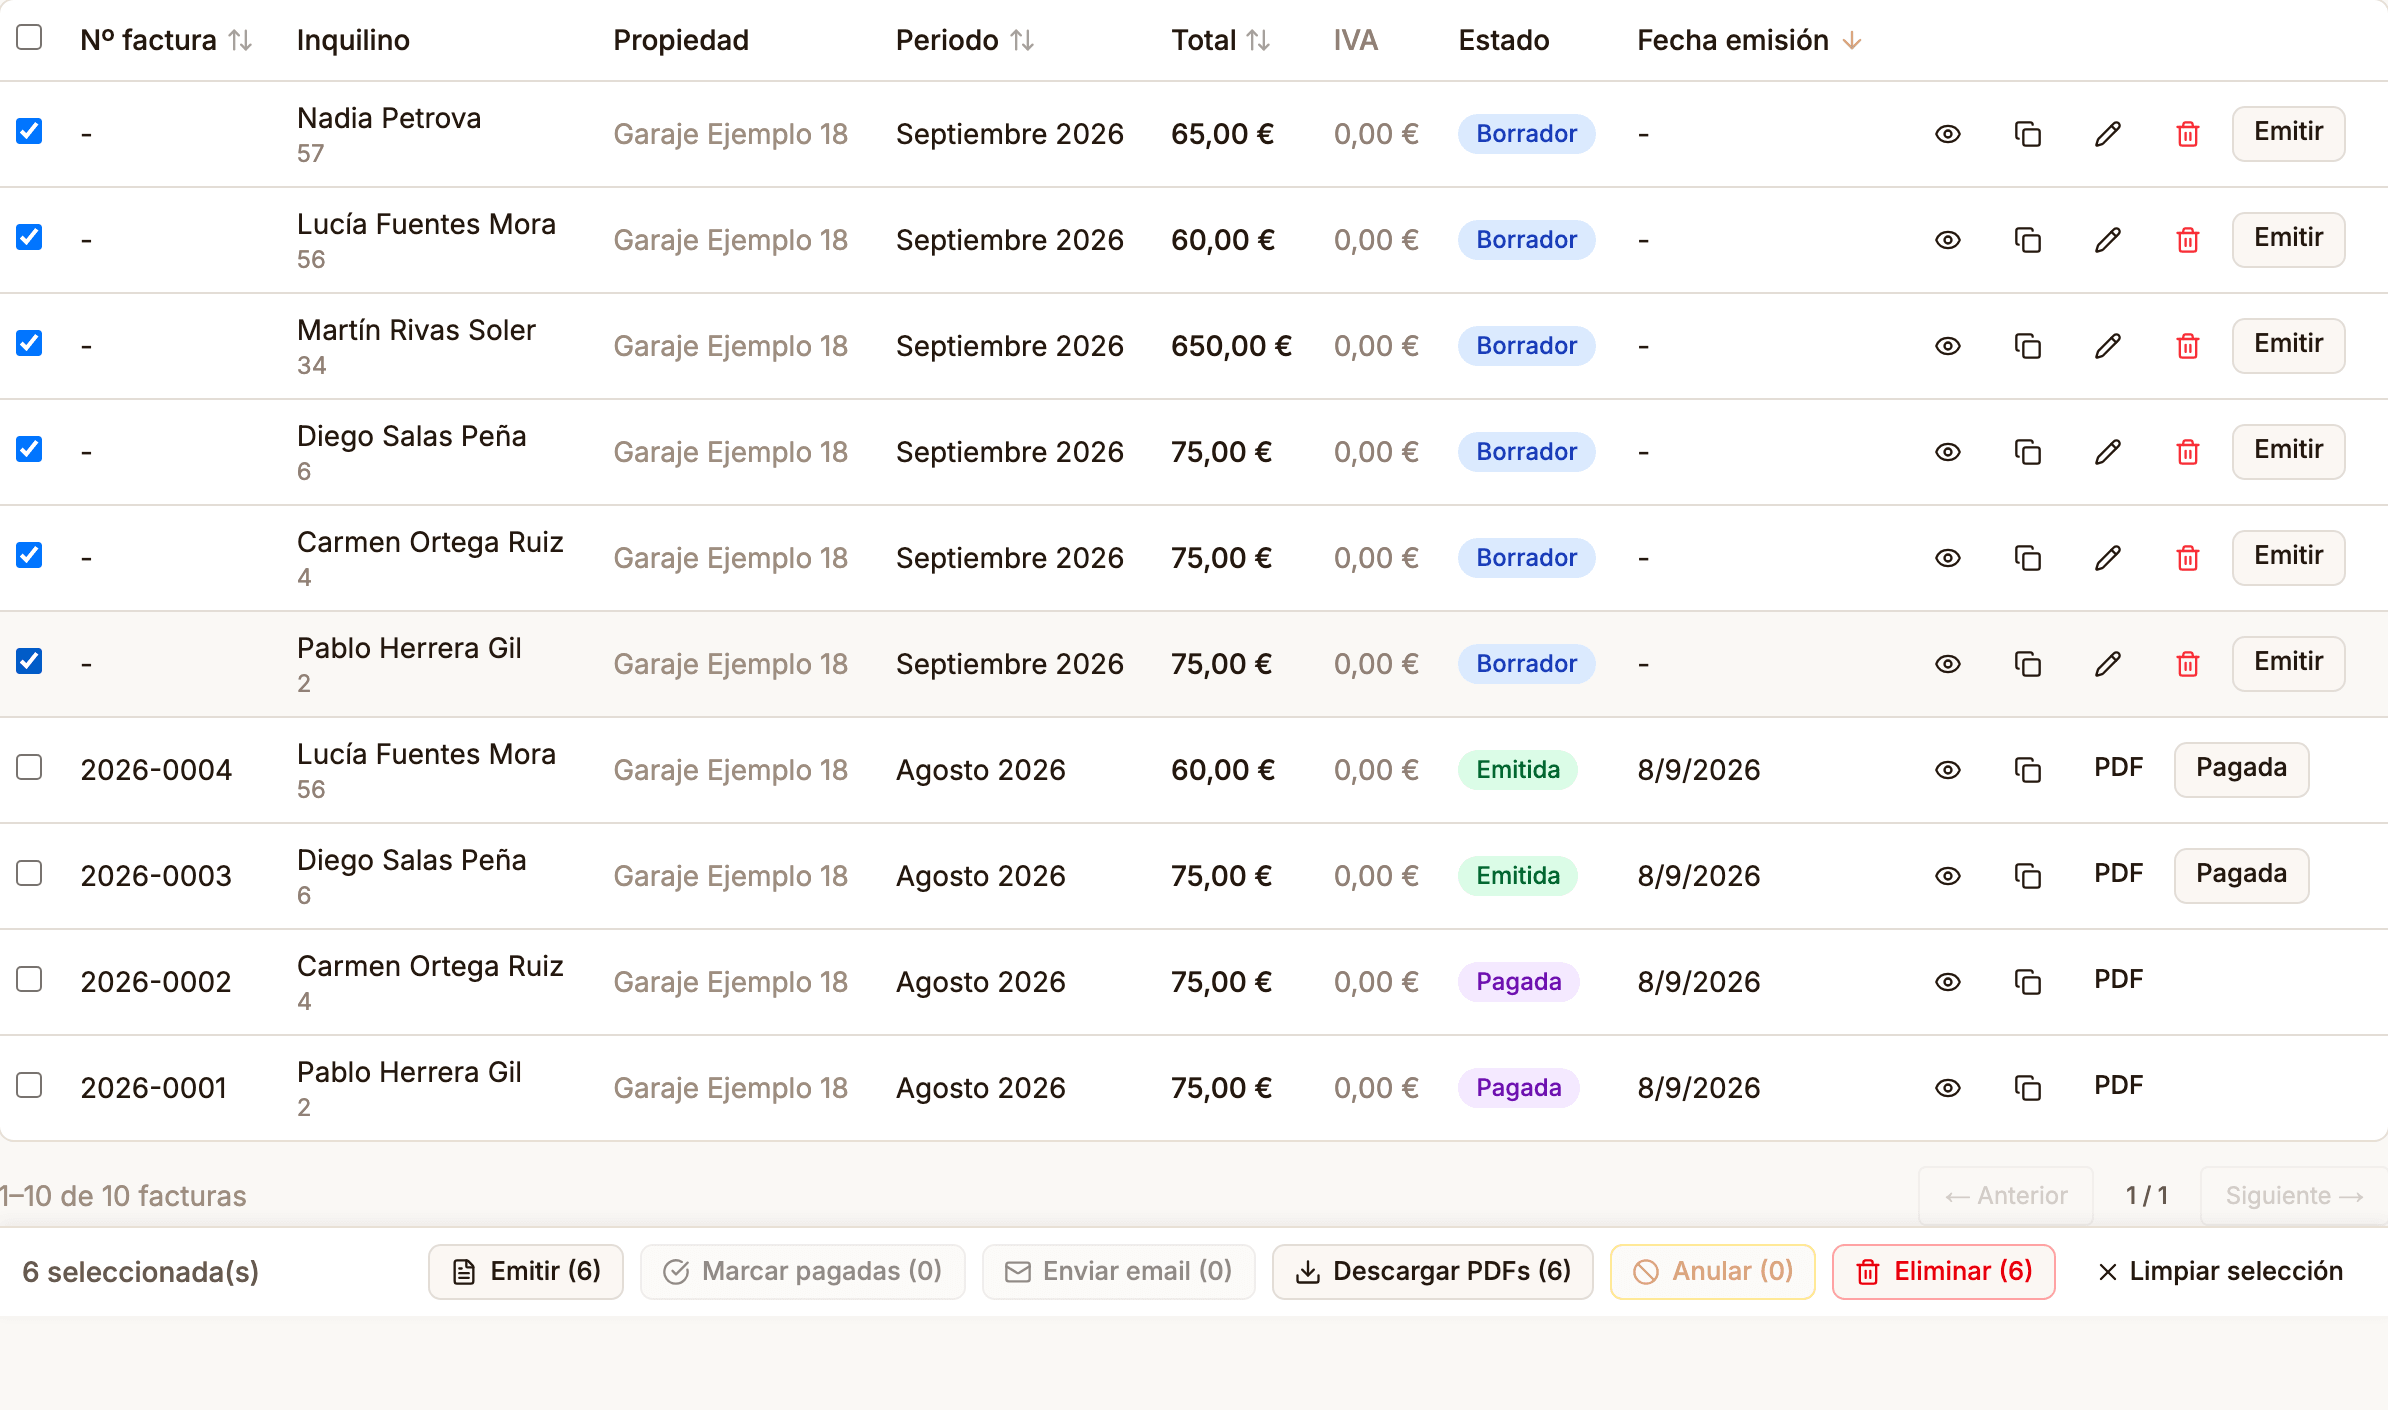Click Pagada status badge on invoice 2026-0001

[x=1518, y=1088]
